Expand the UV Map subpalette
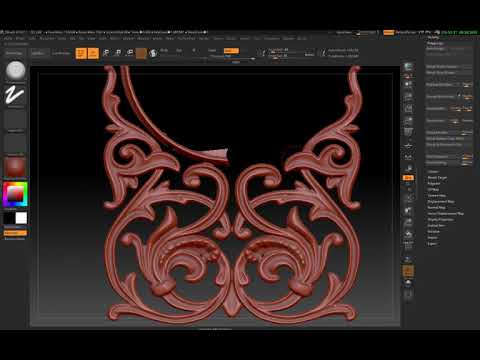The width and height of the screenshot is (480, 360). tap(433, 190)
